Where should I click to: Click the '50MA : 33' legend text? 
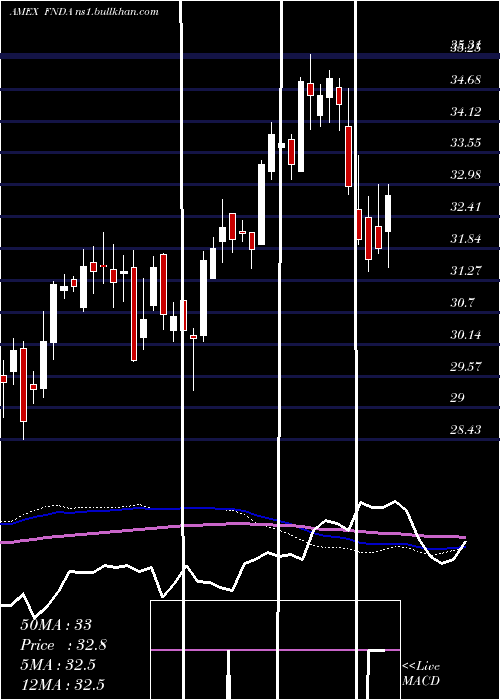pyautogui.click(x=56, y=625)
